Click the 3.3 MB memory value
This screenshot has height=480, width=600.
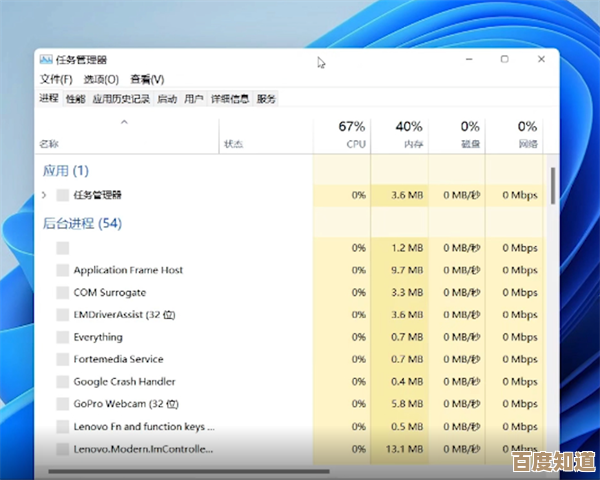click(407, 293)
